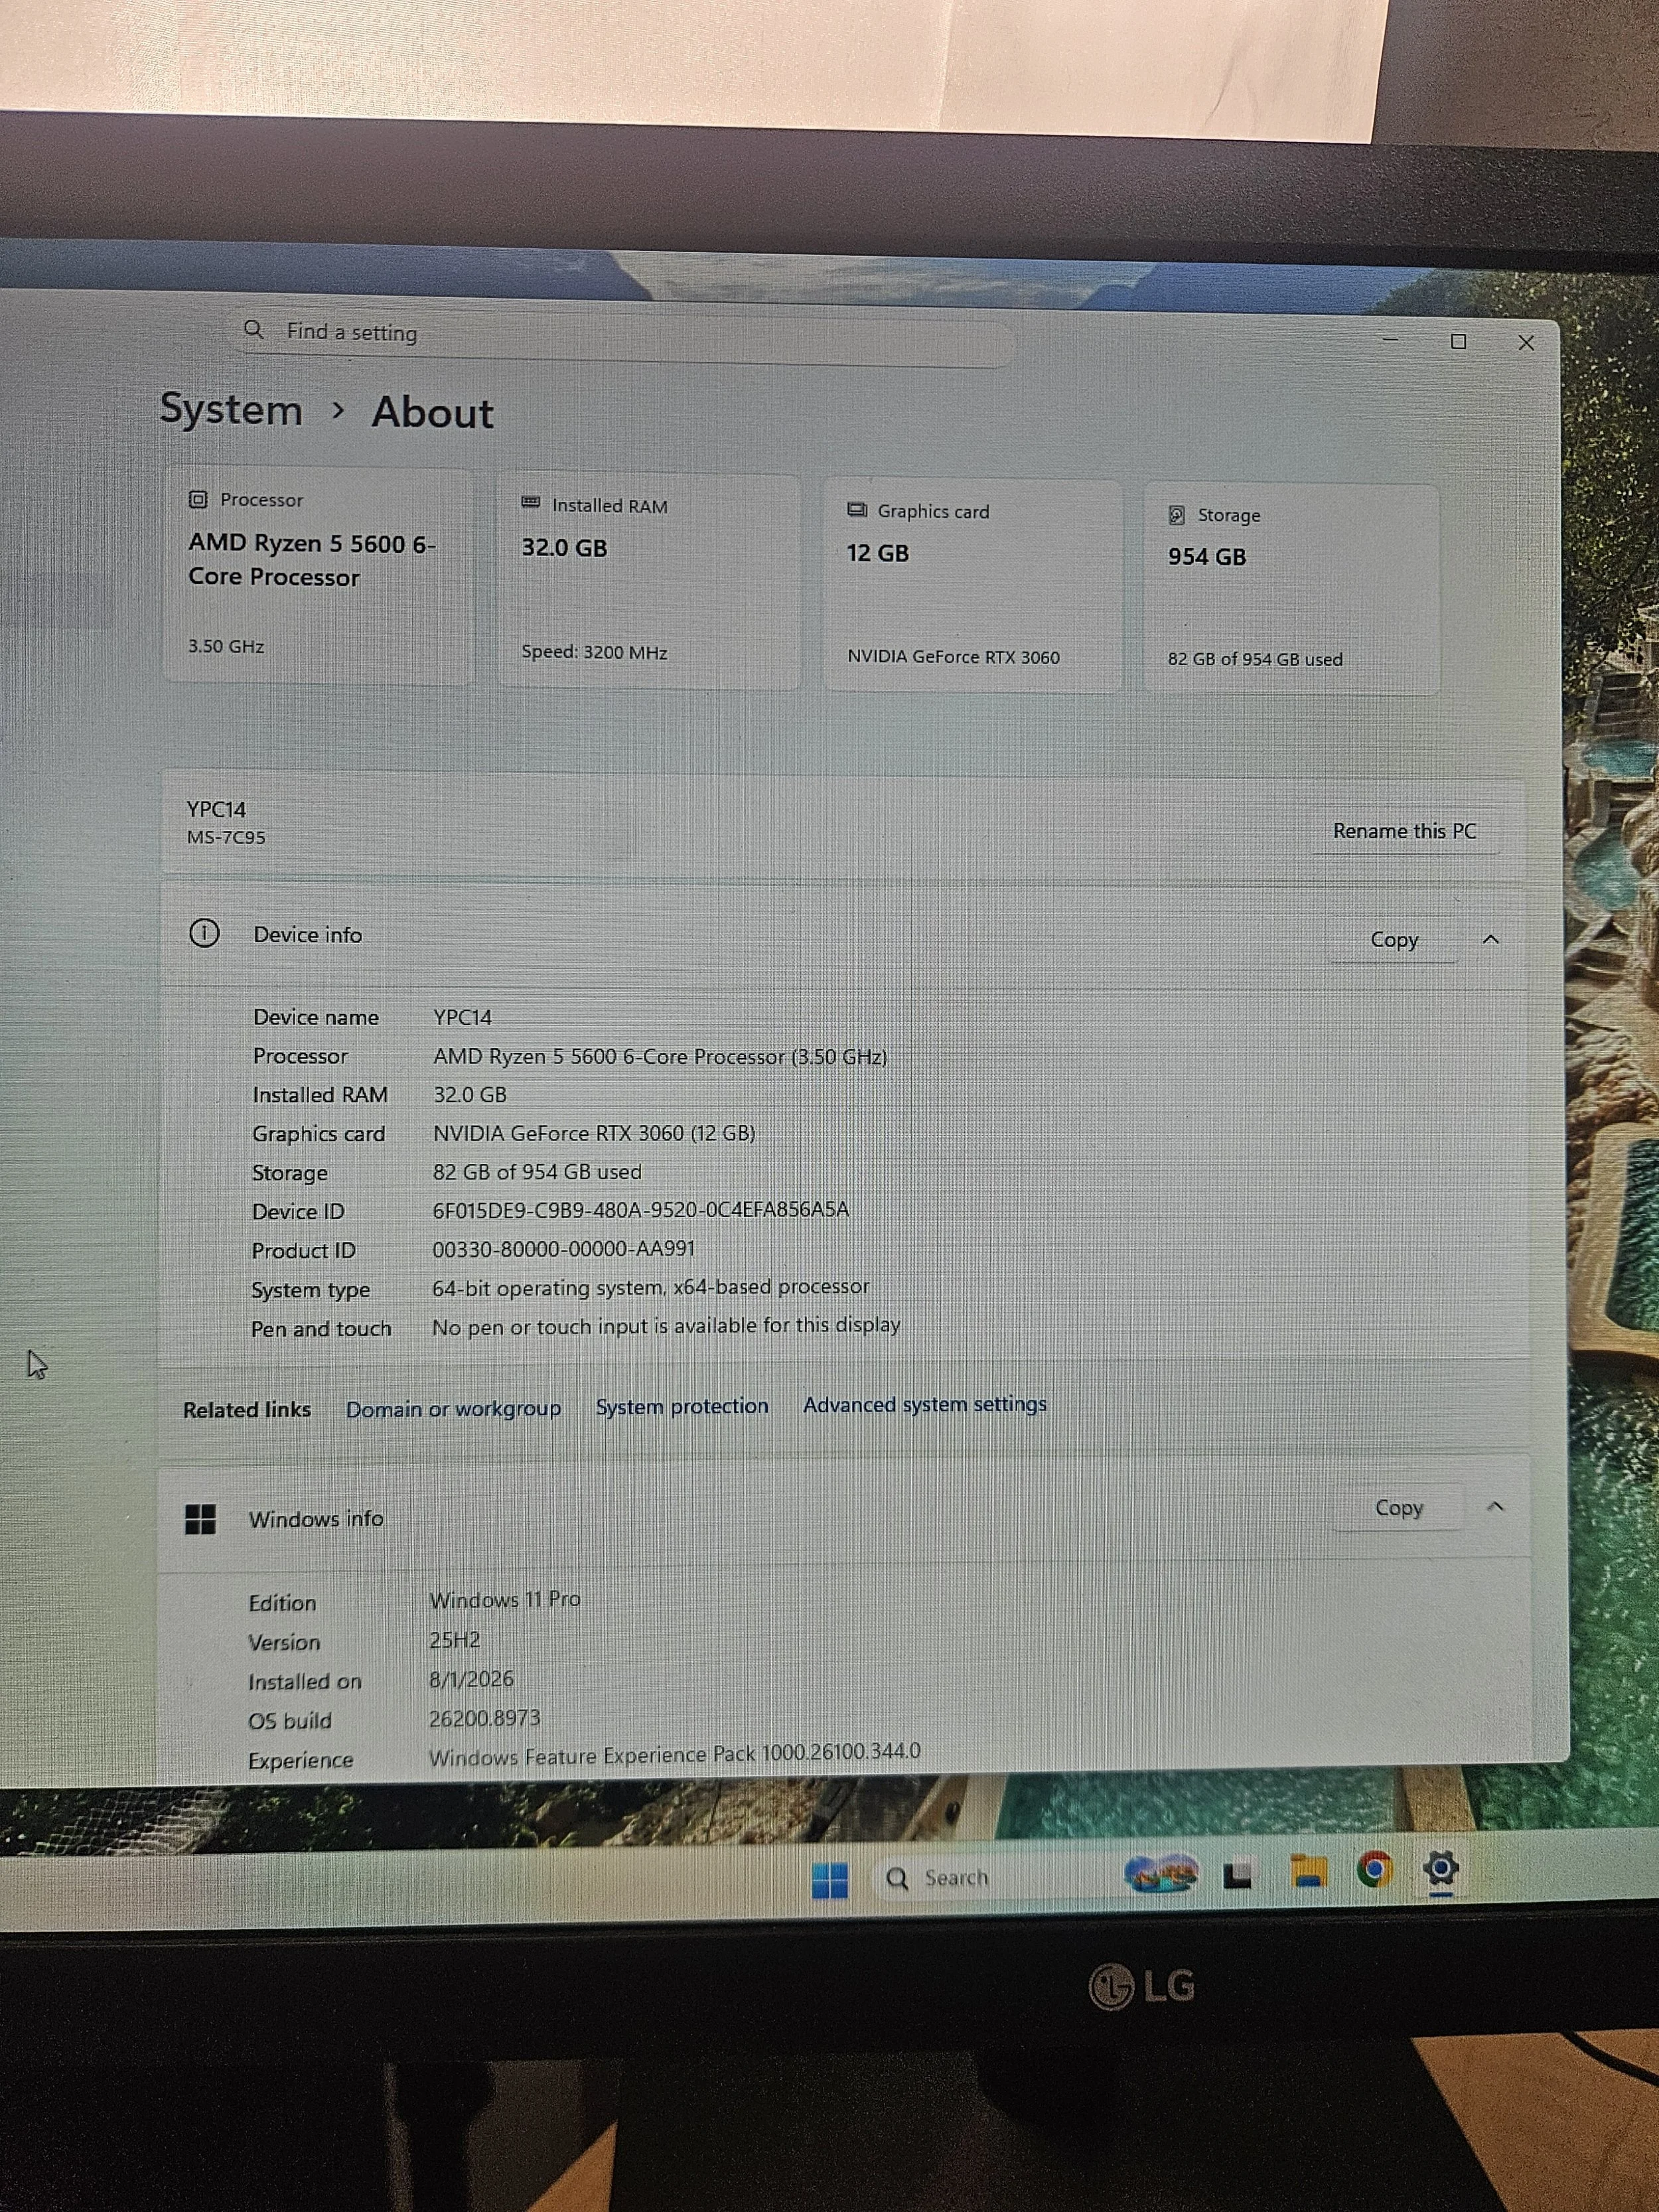Open Advanced system settings link

[x=925, y=1404]
